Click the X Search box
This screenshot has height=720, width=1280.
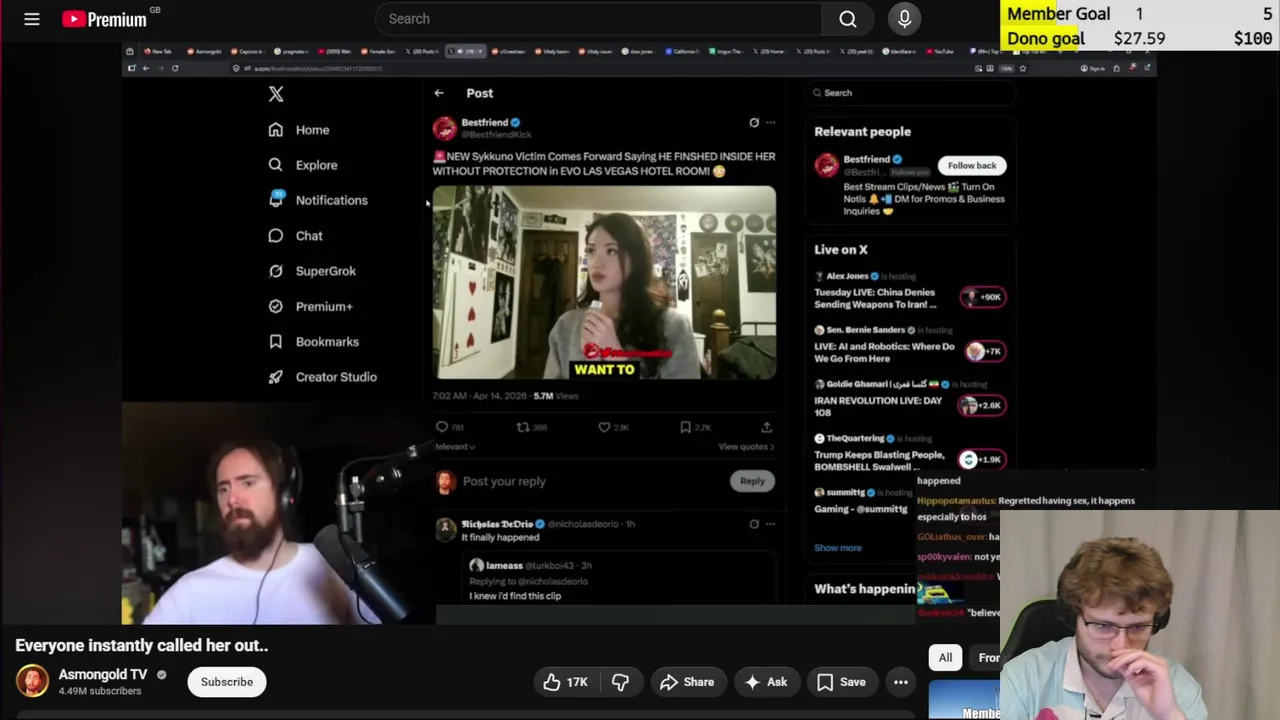coord(910,93)
